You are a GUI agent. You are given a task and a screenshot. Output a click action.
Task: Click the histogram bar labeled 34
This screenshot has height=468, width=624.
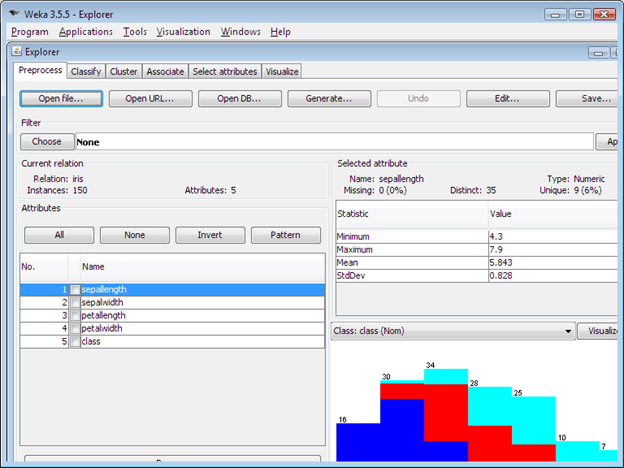pyautogui.click(x=446, y=415)
